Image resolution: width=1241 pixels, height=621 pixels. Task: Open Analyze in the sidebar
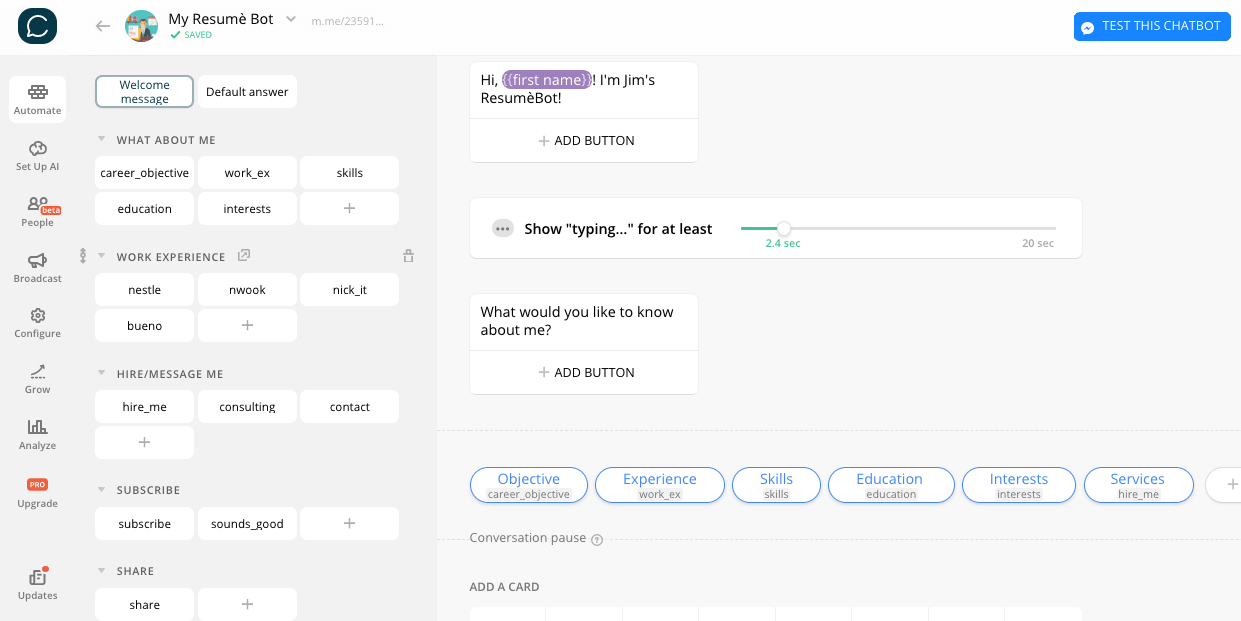[38, 434]
